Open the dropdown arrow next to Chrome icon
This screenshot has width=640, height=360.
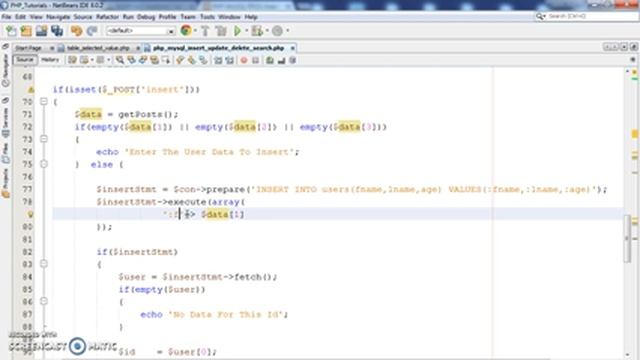(195, 31)
